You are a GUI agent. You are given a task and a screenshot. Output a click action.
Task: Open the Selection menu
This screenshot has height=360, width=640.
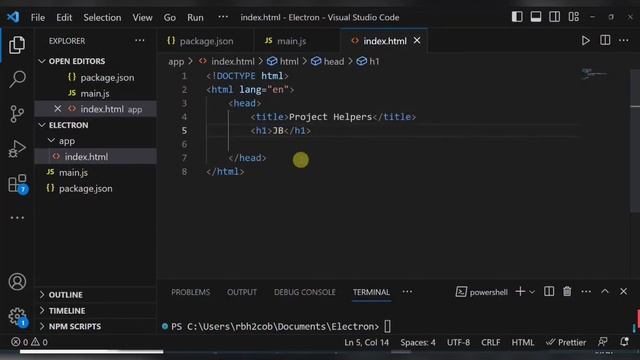coord(102,18)
